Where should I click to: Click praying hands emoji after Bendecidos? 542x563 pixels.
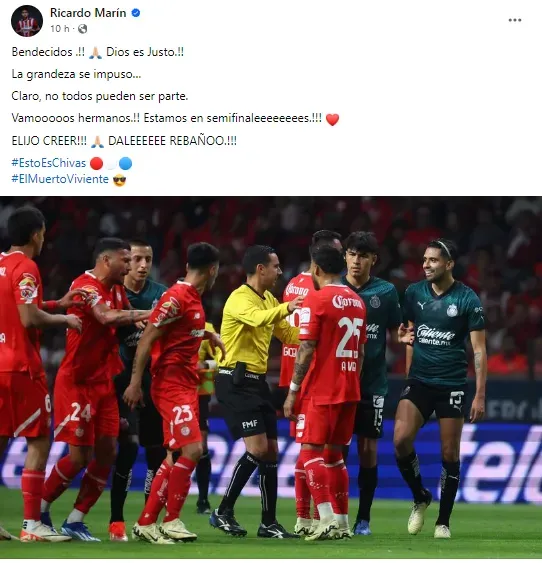95,52
